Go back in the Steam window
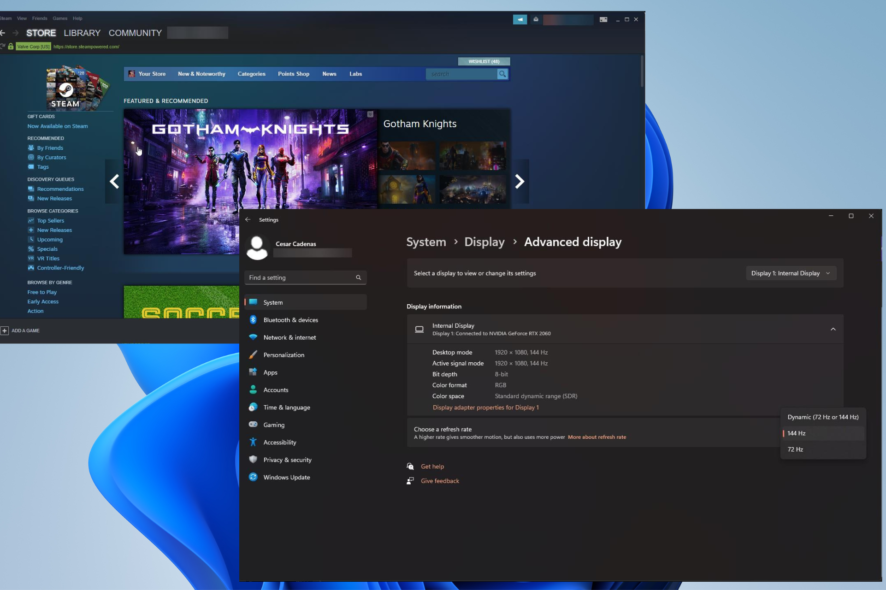Viewport: 886px width, 590px height. point(3,33)
